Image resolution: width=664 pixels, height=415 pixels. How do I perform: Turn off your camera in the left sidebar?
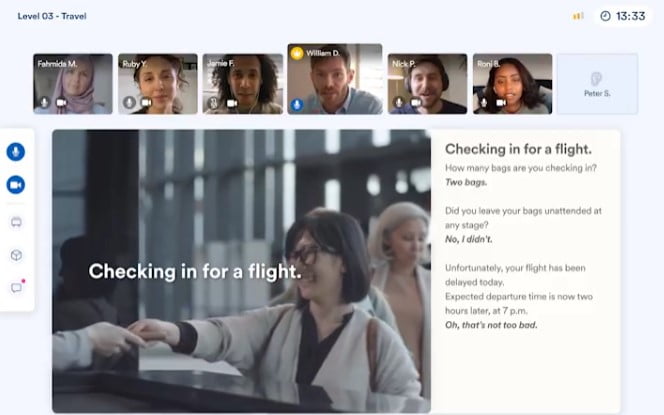point(16,185)
